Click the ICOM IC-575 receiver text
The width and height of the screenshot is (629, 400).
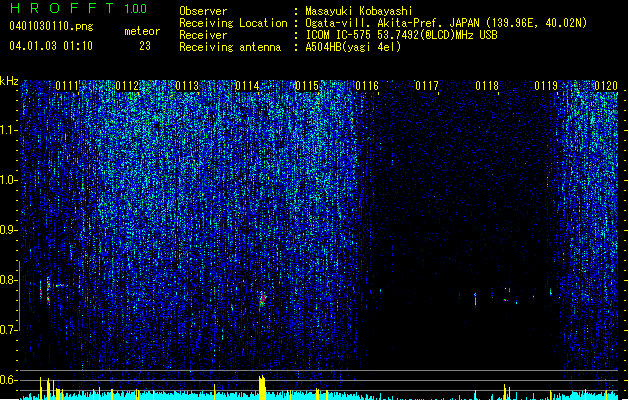coord(401,35)
